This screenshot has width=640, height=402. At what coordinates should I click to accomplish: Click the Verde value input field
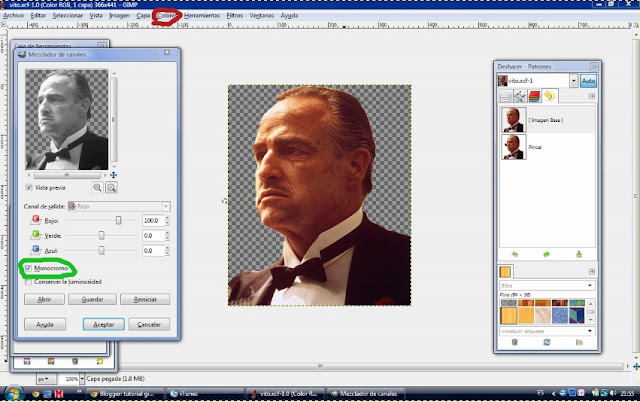(153, 235)
